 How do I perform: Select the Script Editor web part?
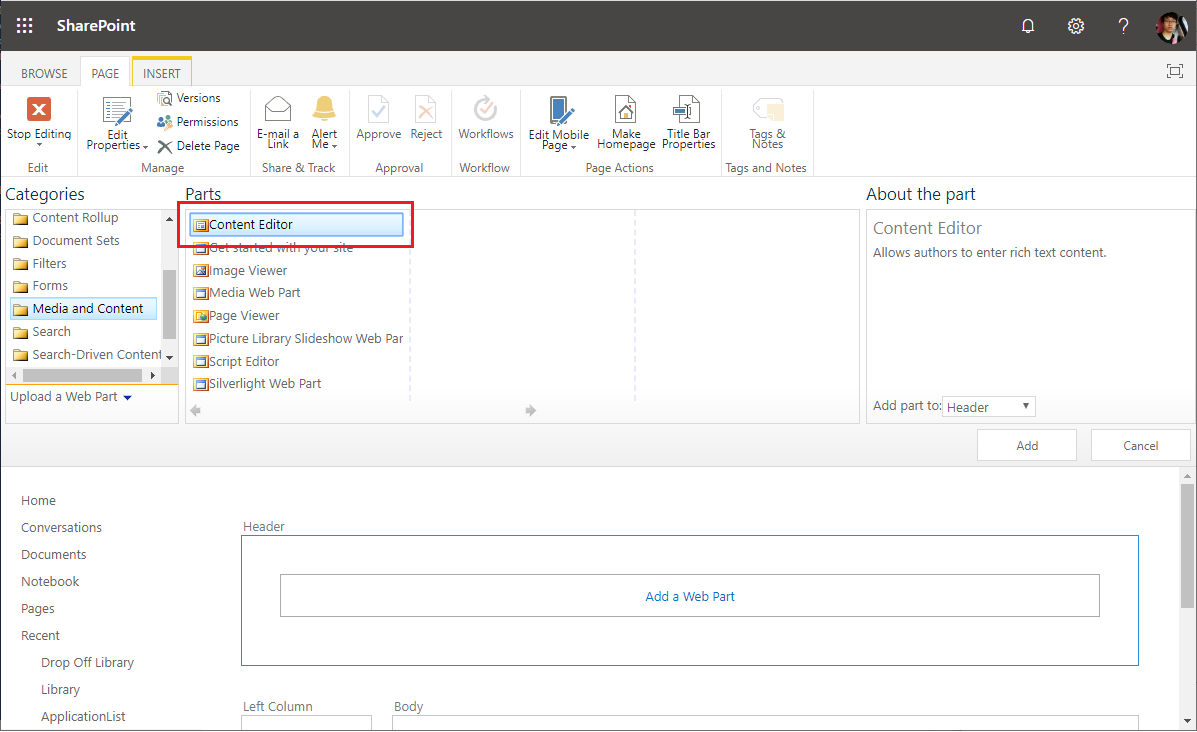(237, 361)
